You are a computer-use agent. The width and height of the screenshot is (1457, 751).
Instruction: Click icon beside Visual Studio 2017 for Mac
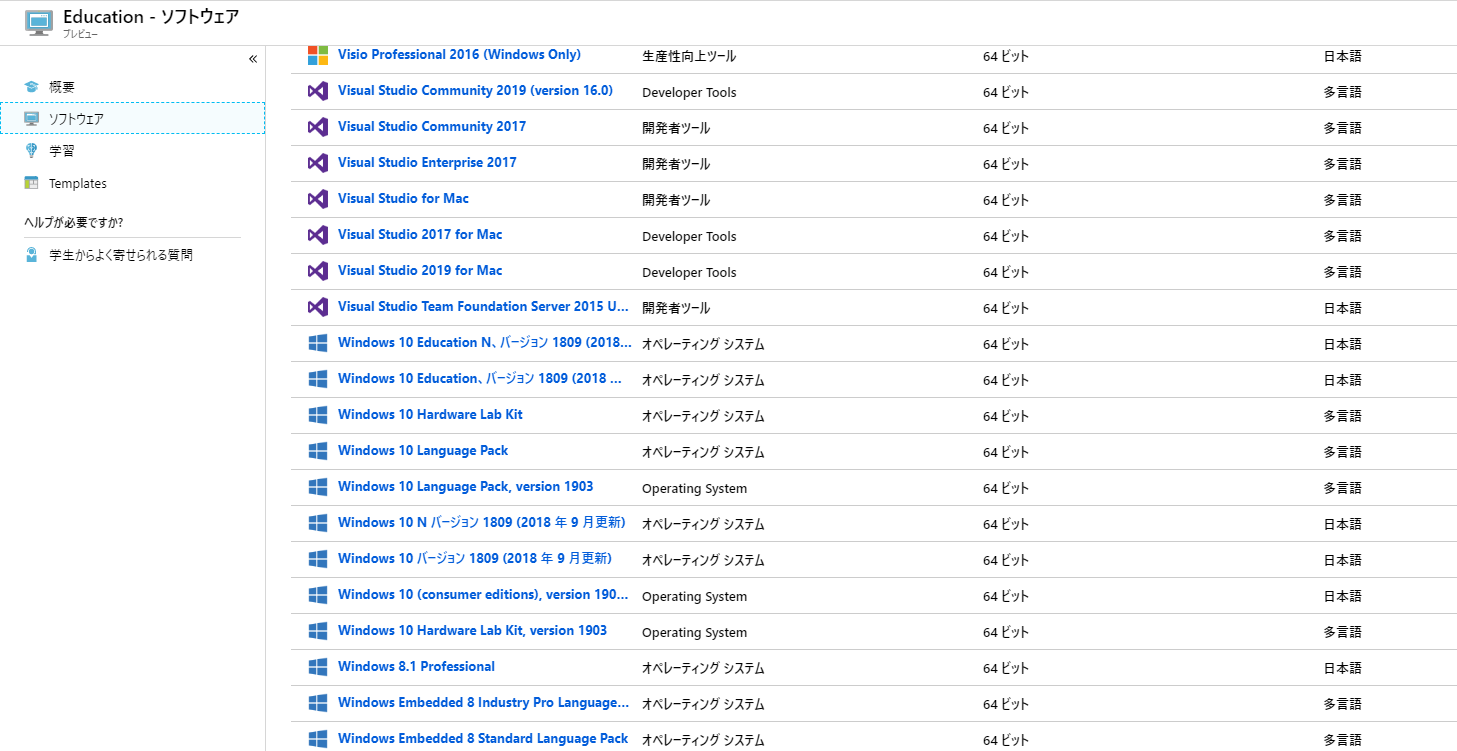coord(318,235)
